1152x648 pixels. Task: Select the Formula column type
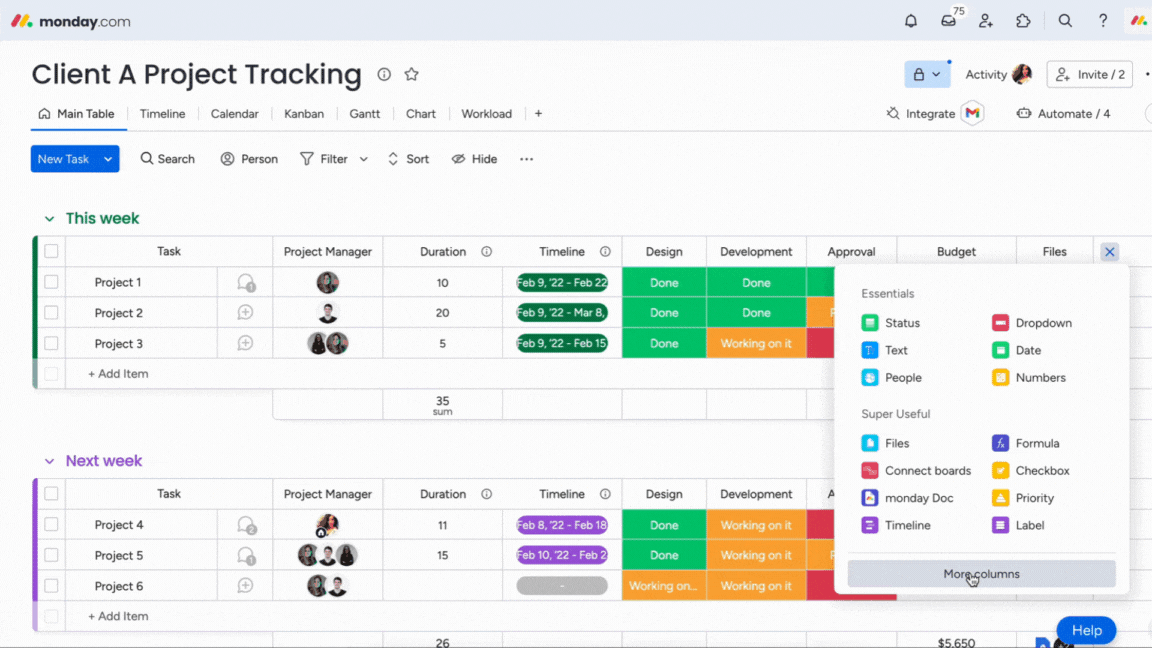tap(1036, 443)
